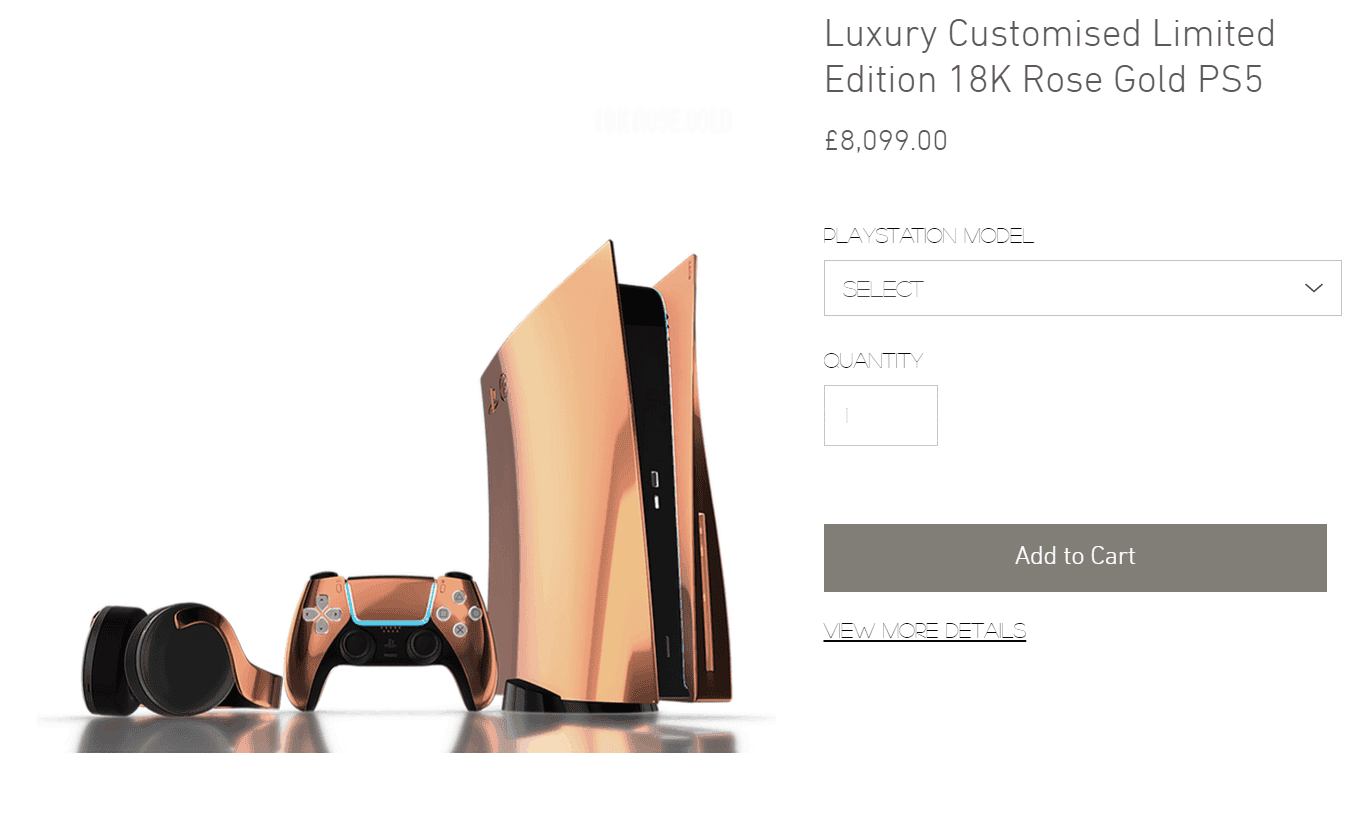
Task: Click the controller's left analog stick
Action: click(x=358, y=646)
